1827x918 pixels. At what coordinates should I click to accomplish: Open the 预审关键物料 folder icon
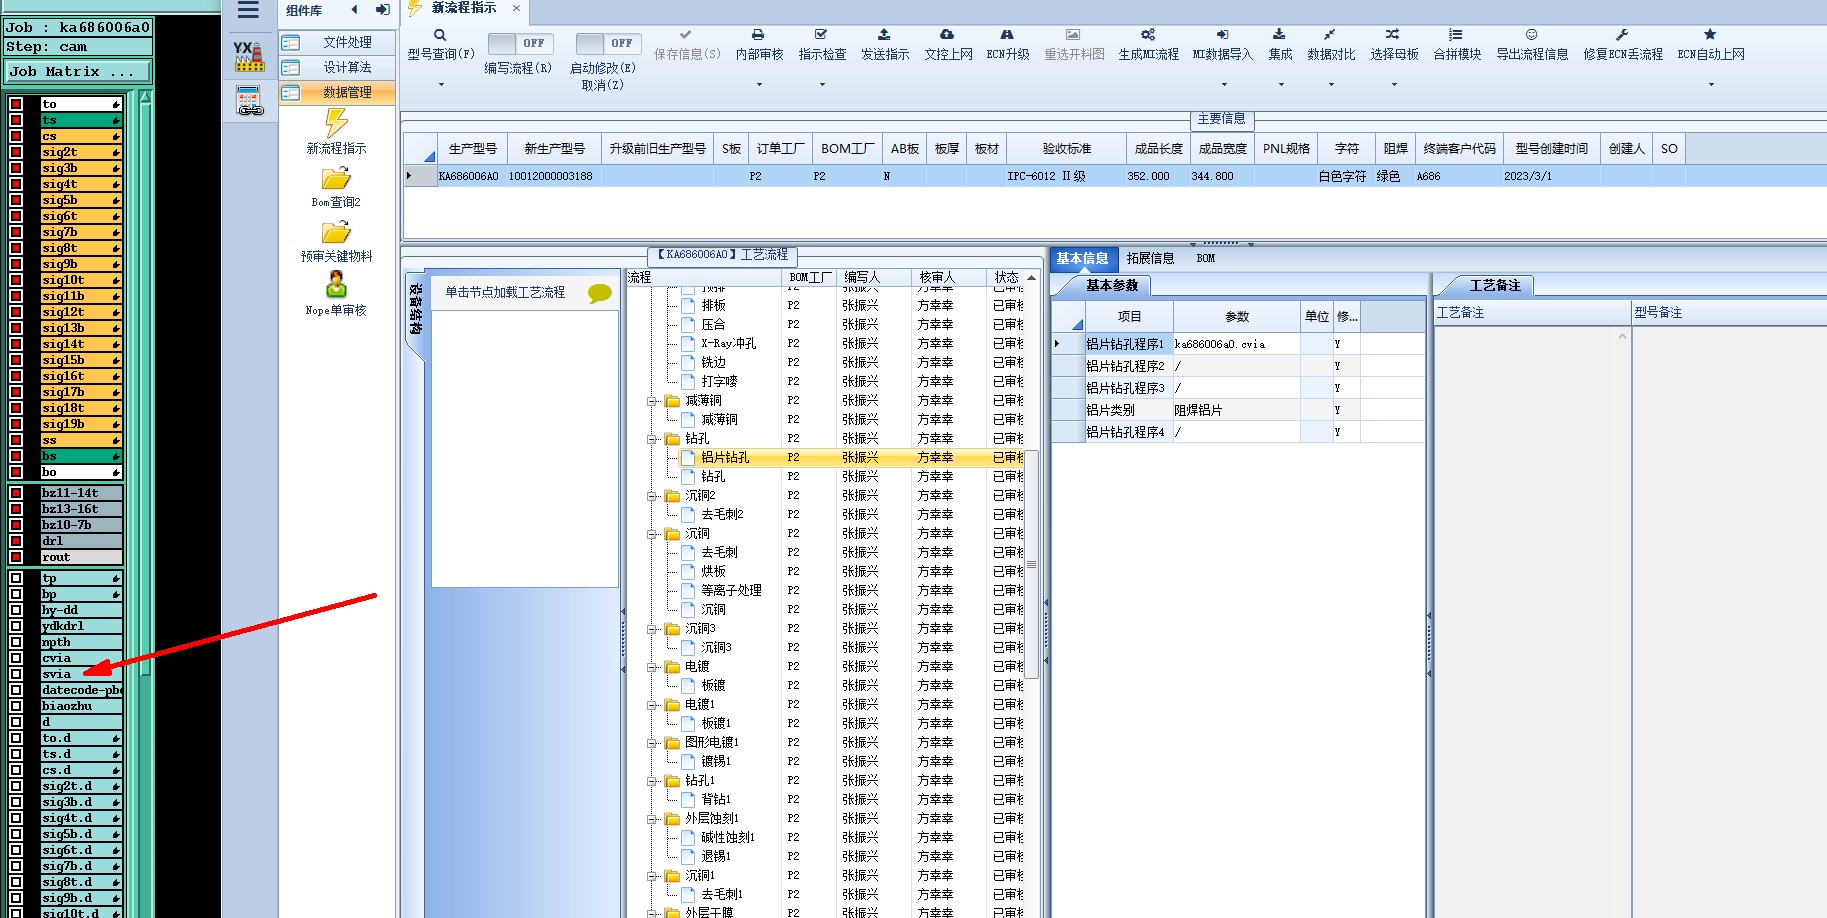336,233
